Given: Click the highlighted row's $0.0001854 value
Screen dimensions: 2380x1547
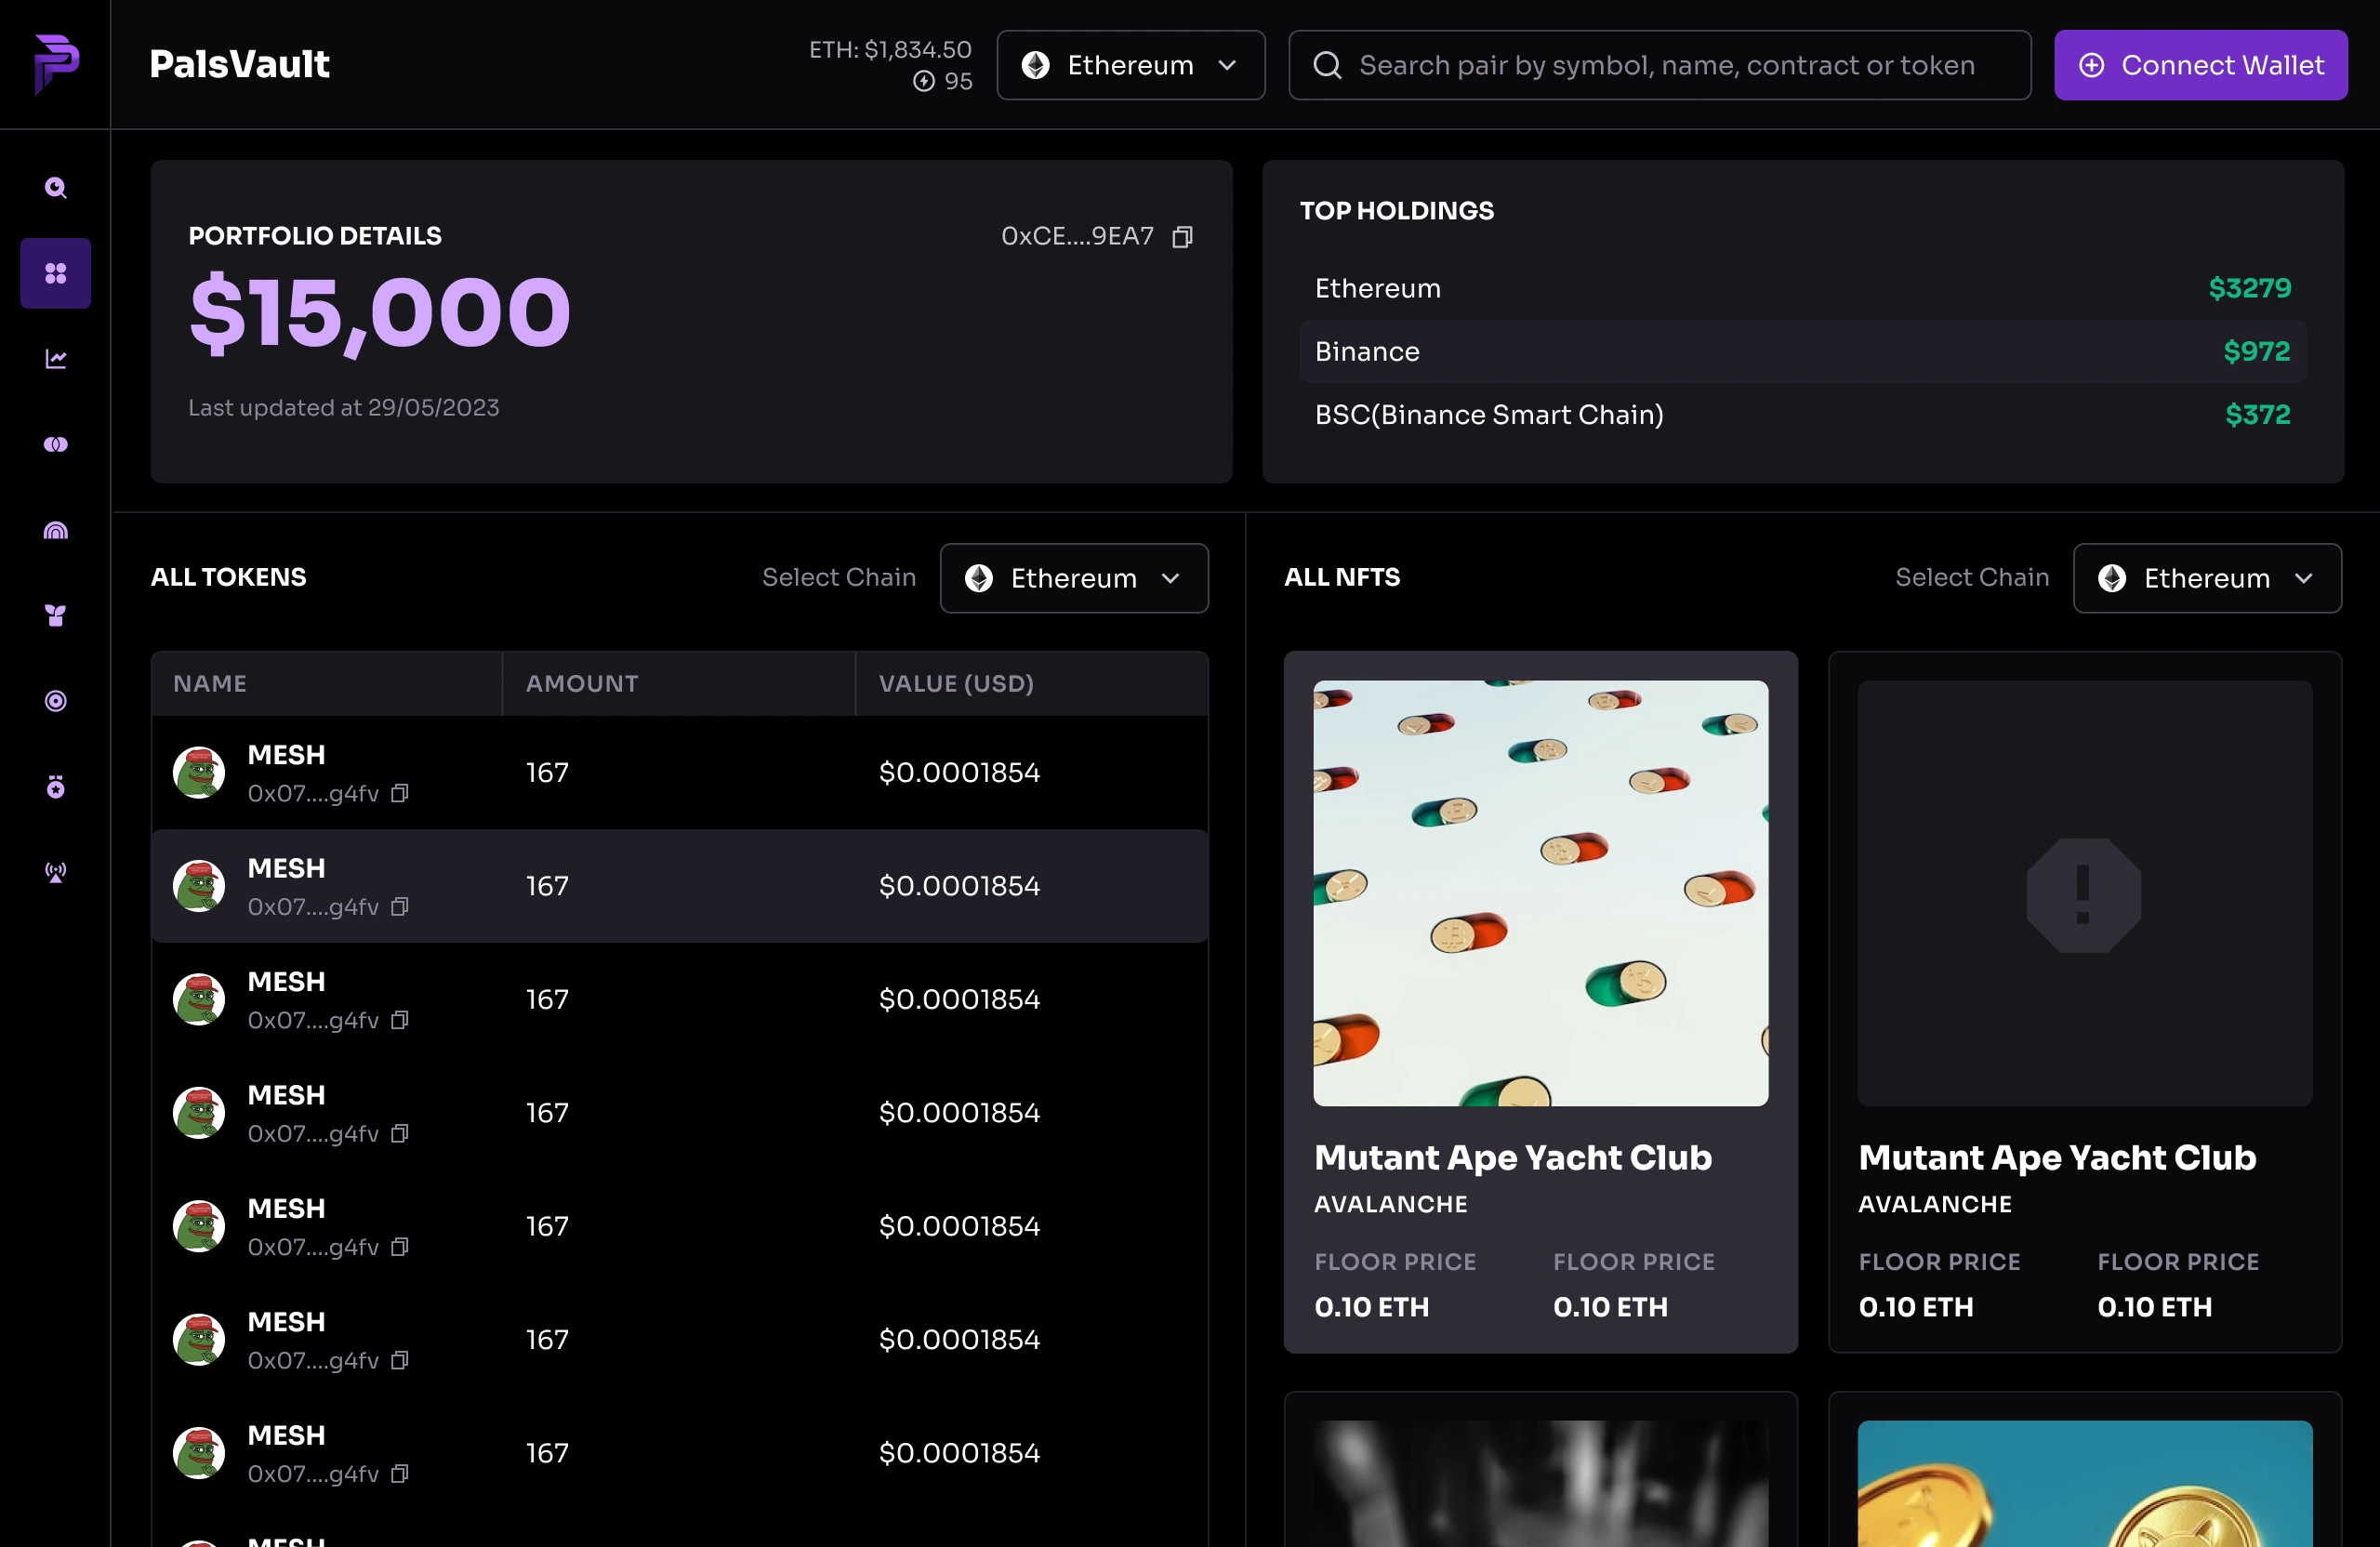Looking at the screenshot, I should [x=959, y=886].
